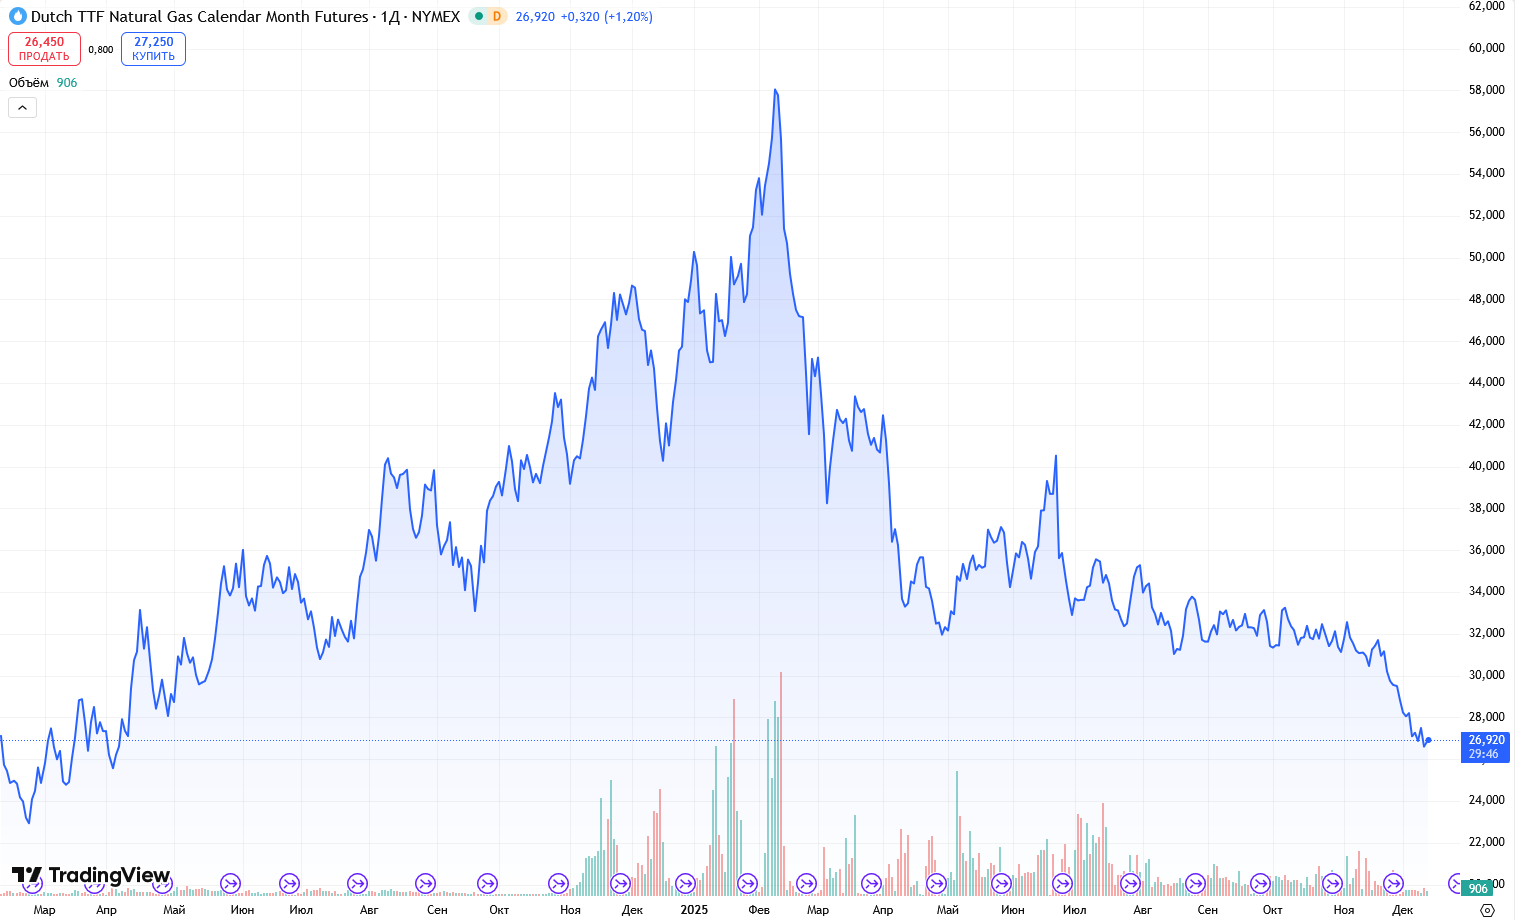This screenshot has width=1515, height=920.
Task: Select the Объём volume indicator label
Action: click(x=29, y=83)
